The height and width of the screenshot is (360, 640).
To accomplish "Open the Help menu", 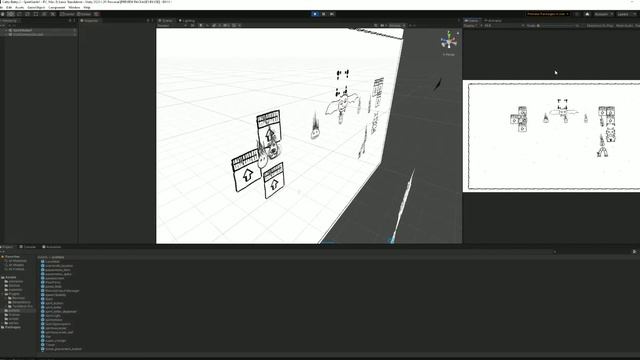I will coord(87,7).
